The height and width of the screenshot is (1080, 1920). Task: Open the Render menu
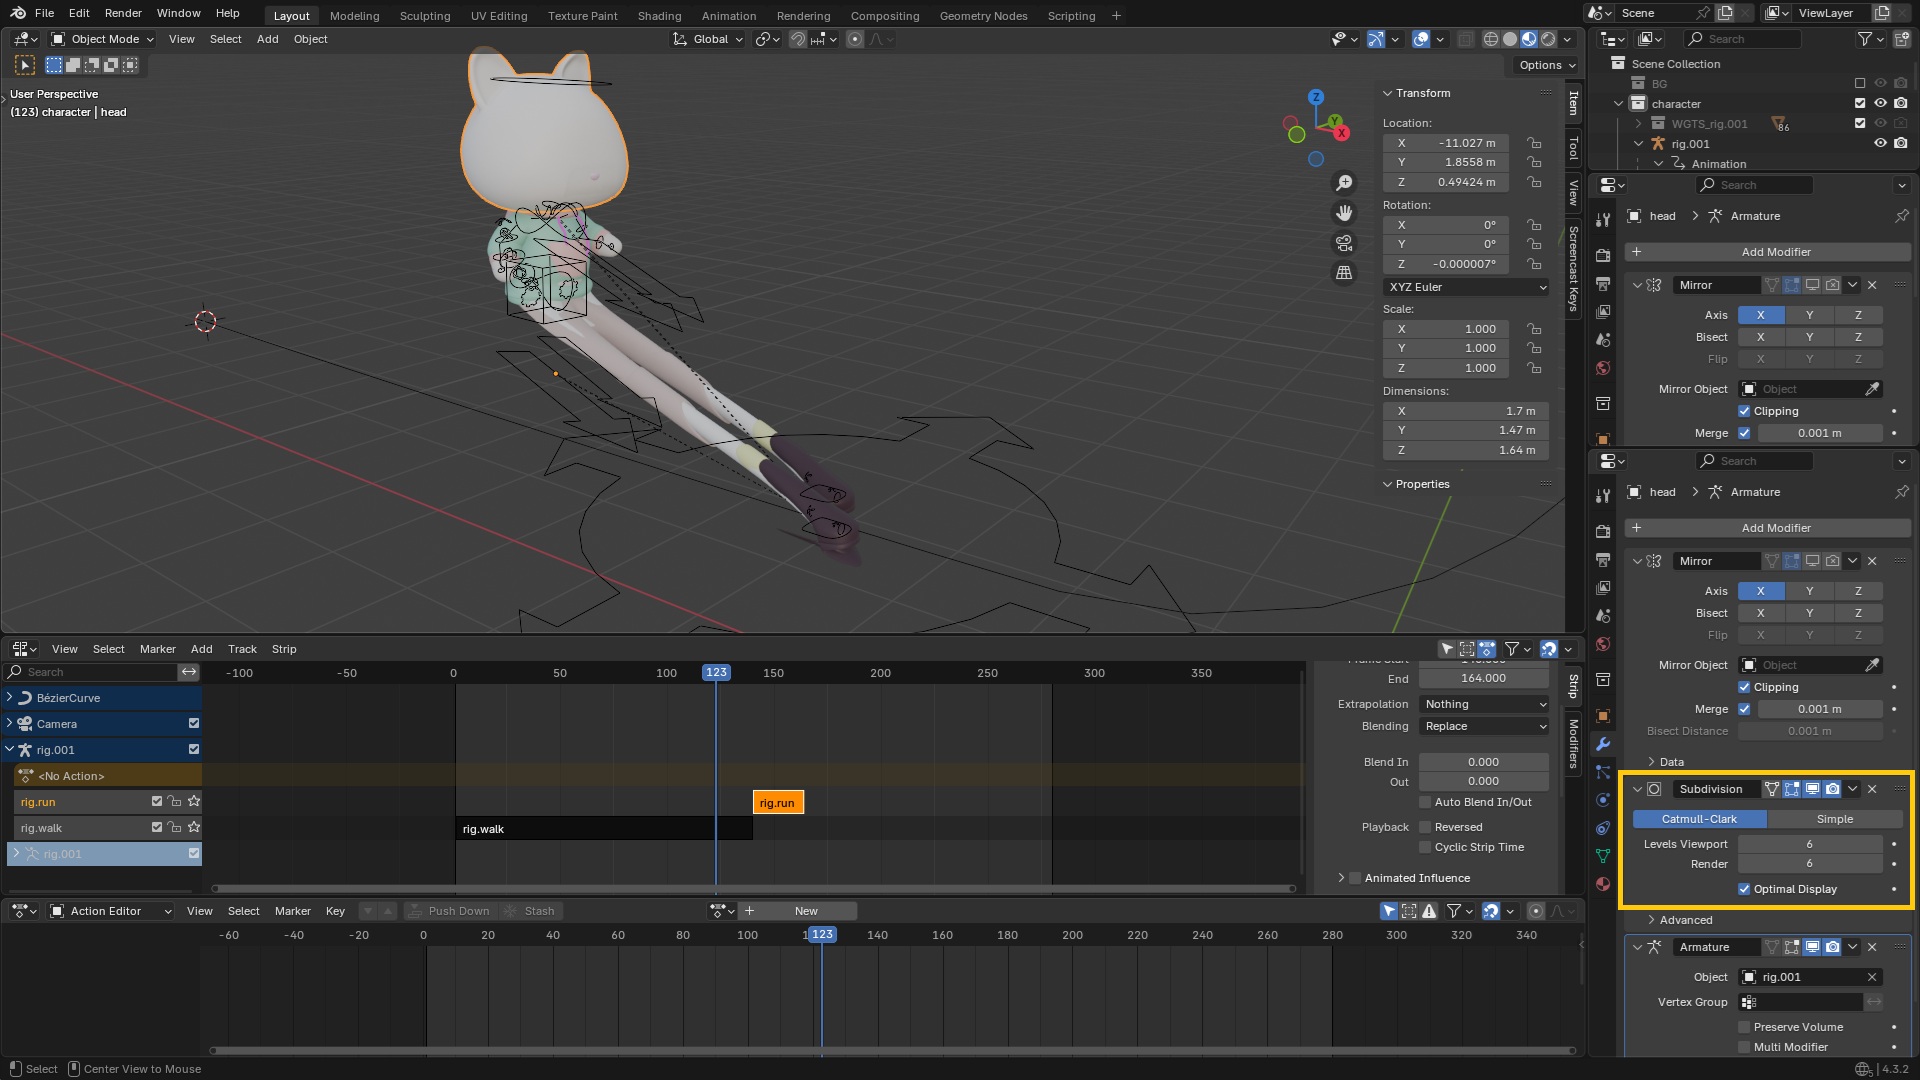click(x=123, y=13)
